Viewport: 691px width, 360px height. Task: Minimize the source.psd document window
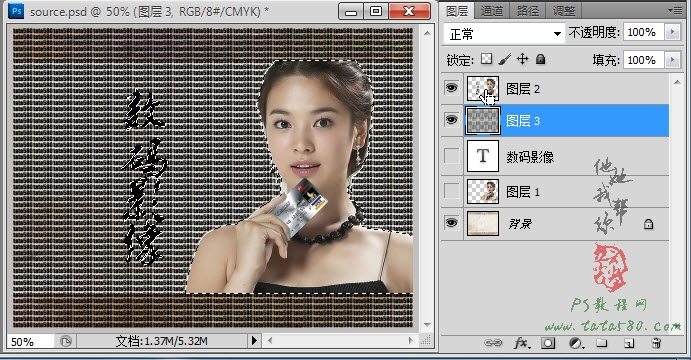pyautogui.click(x=351, y=11)
